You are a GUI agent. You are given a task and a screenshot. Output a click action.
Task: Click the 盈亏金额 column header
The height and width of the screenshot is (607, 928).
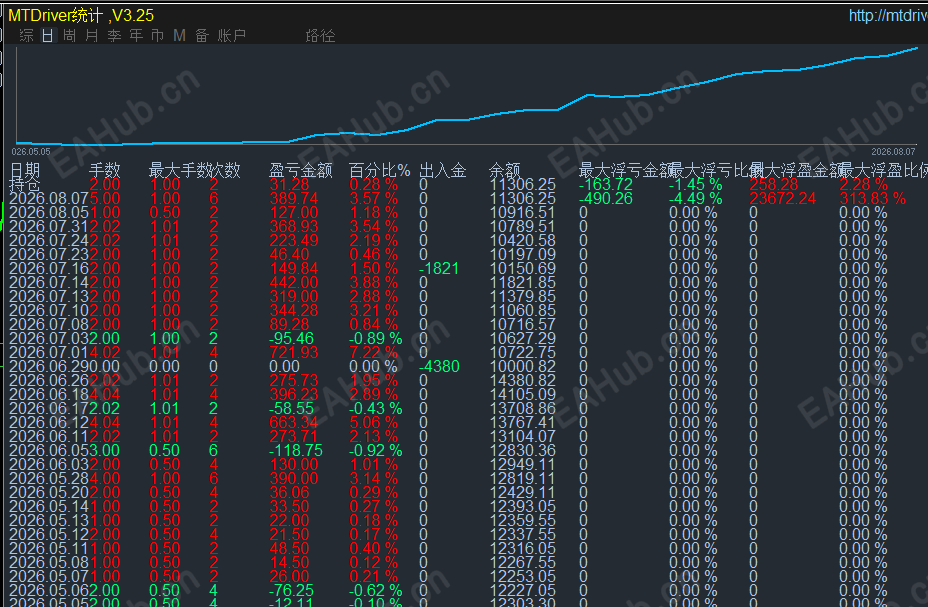pos(301,170)
